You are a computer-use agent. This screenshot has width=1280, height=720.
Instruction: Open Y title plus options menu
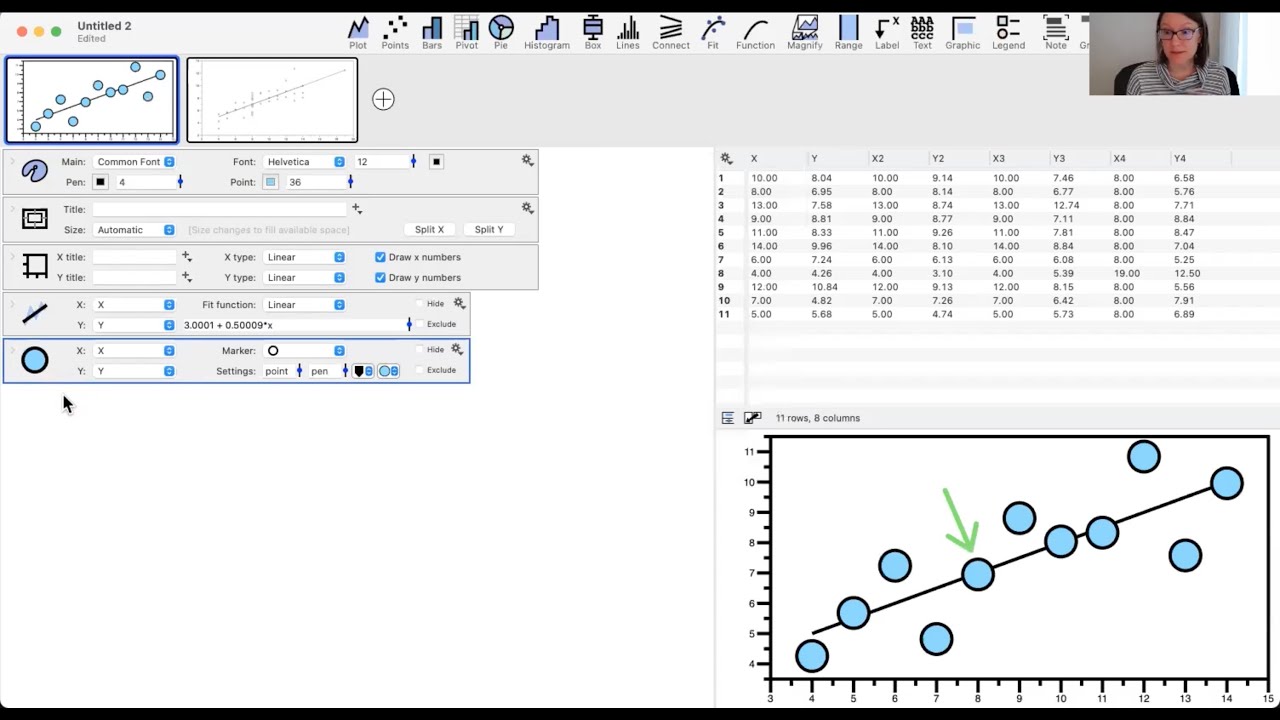(x=186, y=277)
